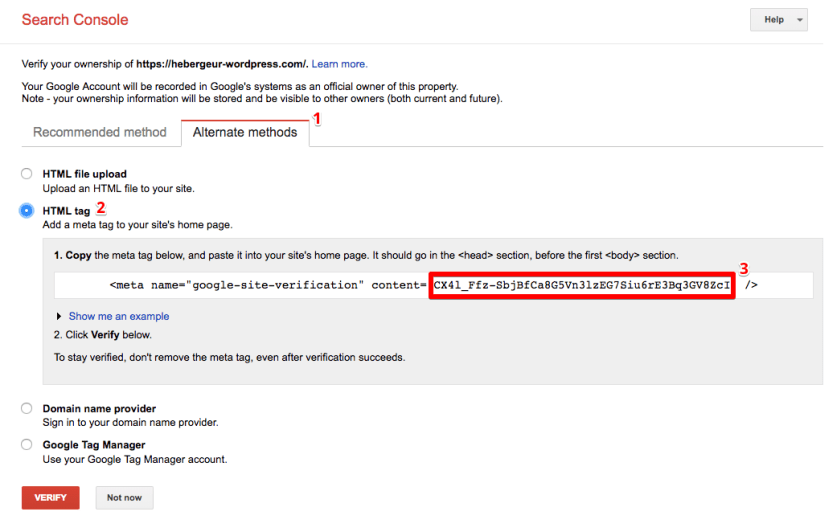Click the Help dropdown arrow

(800, 20)
